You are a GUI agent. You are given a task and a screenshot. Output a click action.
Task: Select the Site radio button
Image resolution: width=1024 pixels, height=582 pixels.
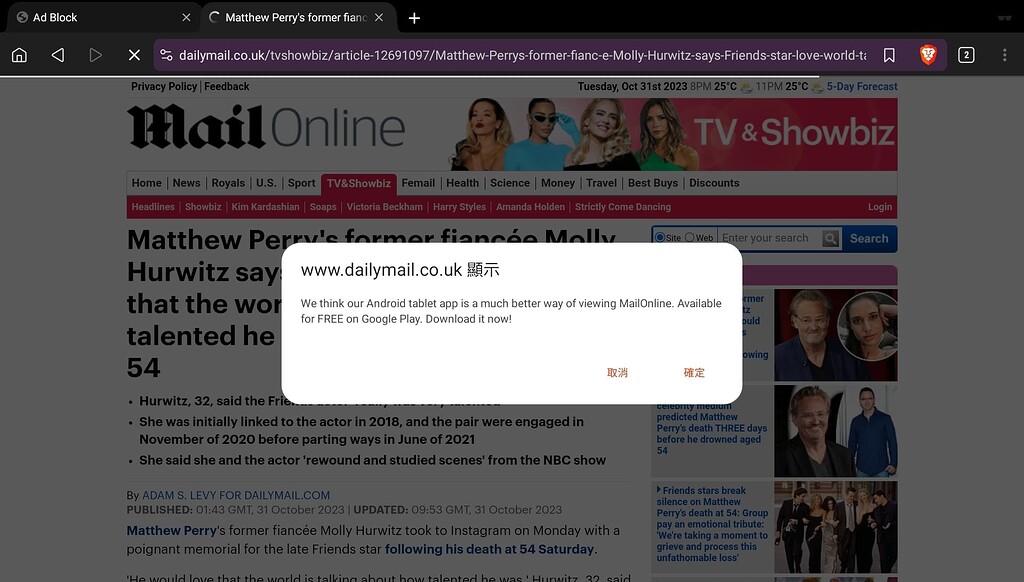pyautogui.click(x=660, y=238)
